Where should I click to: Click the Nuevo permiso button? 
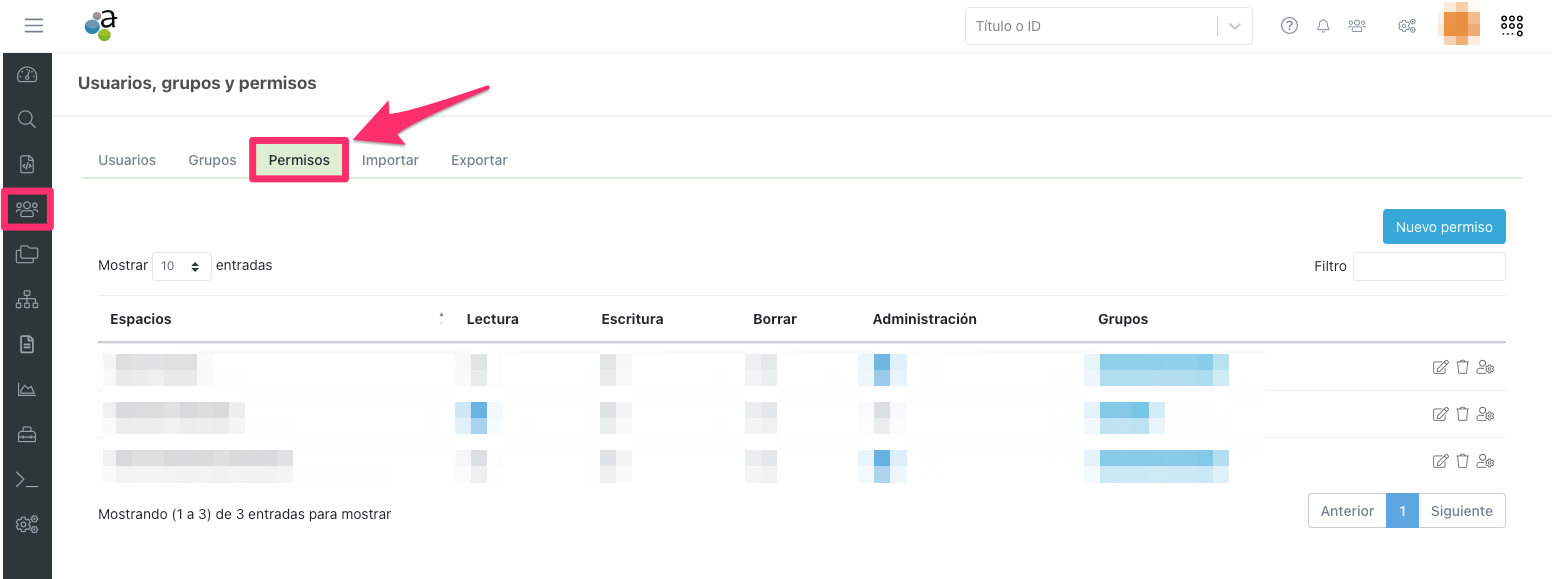1443,227
